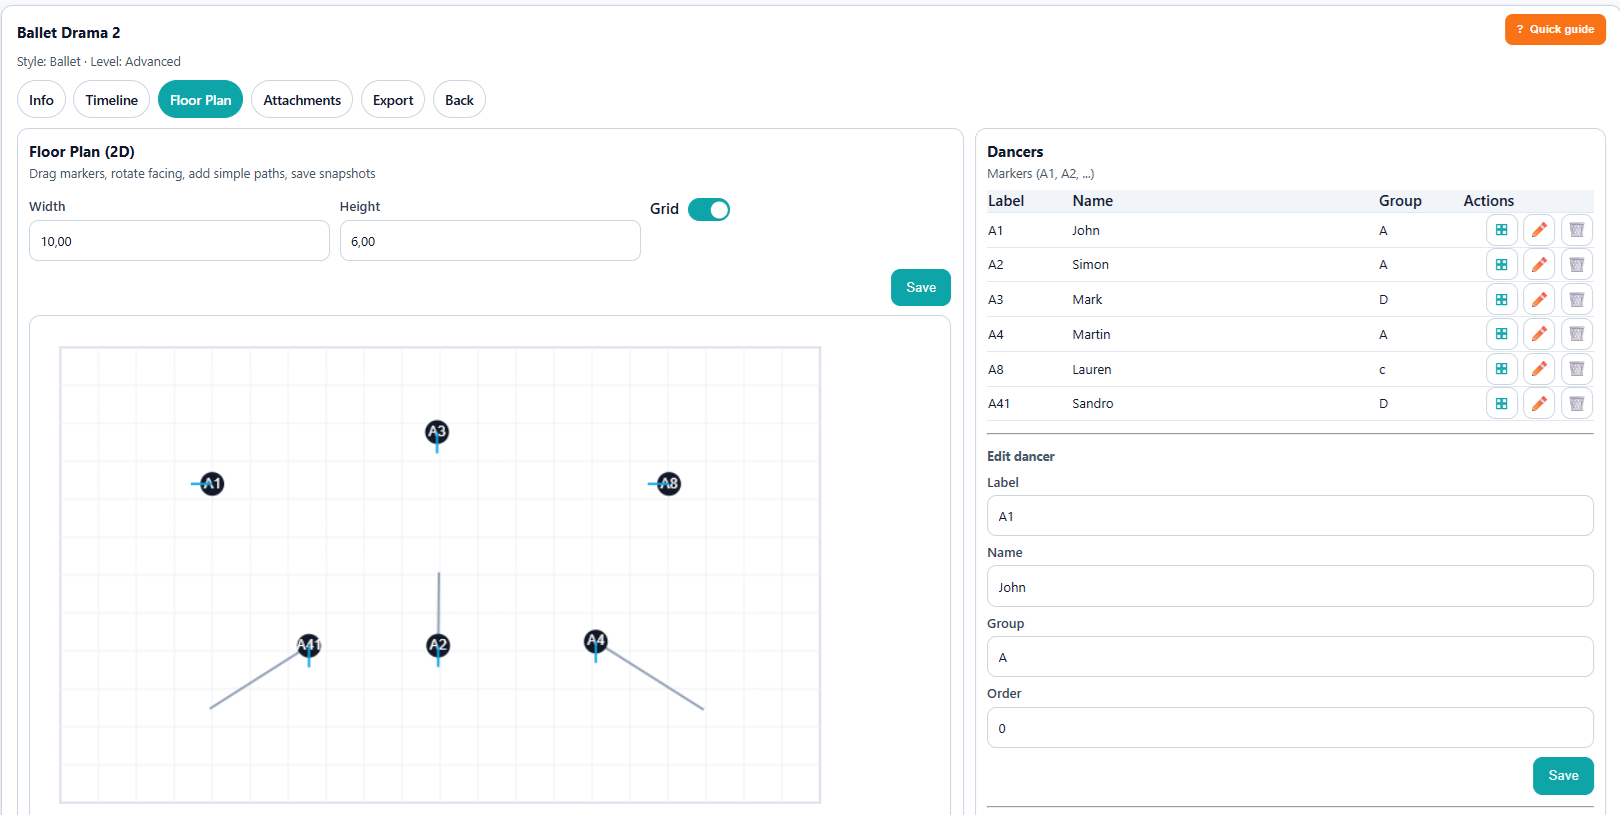Focus the Order field in Edit dancer
1620x815 pixels.
pos(1289,728)
